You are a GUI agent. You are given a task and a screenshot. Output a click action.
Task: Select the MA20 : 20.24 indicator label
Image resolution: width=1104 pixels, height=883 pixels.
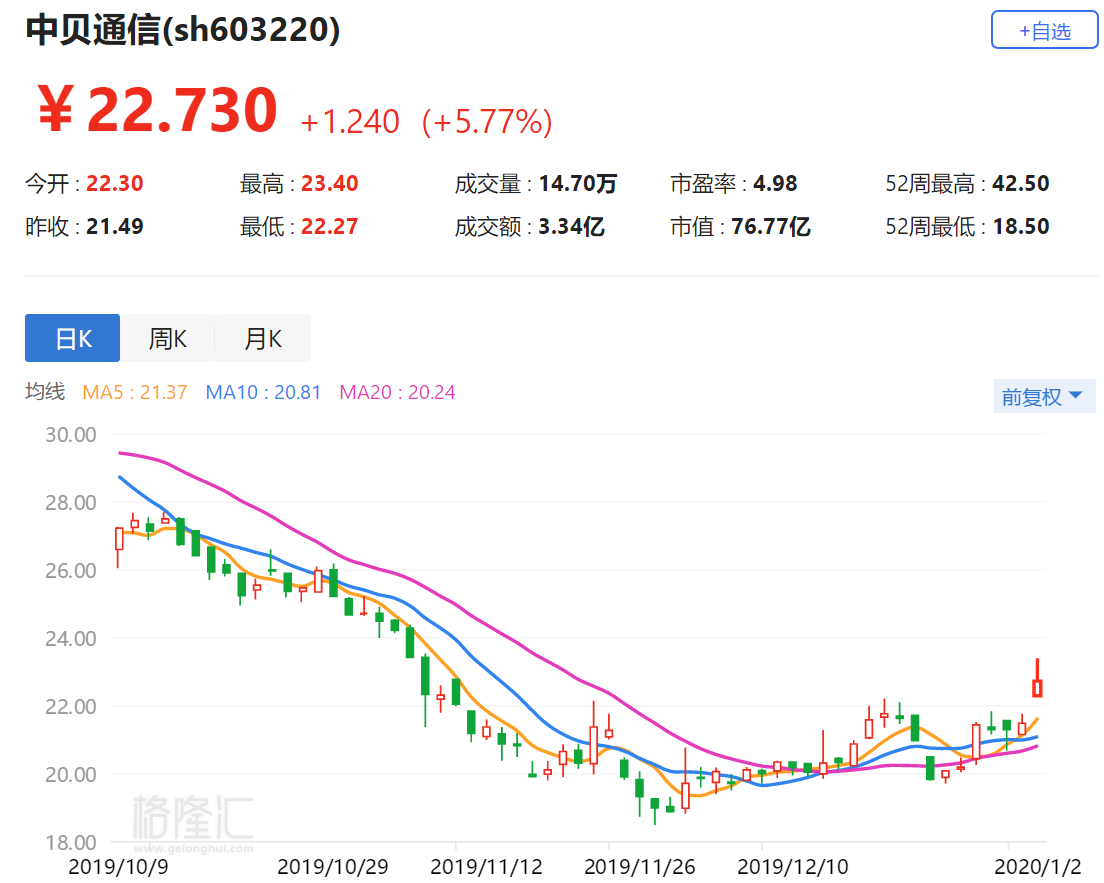click(397, 392)
